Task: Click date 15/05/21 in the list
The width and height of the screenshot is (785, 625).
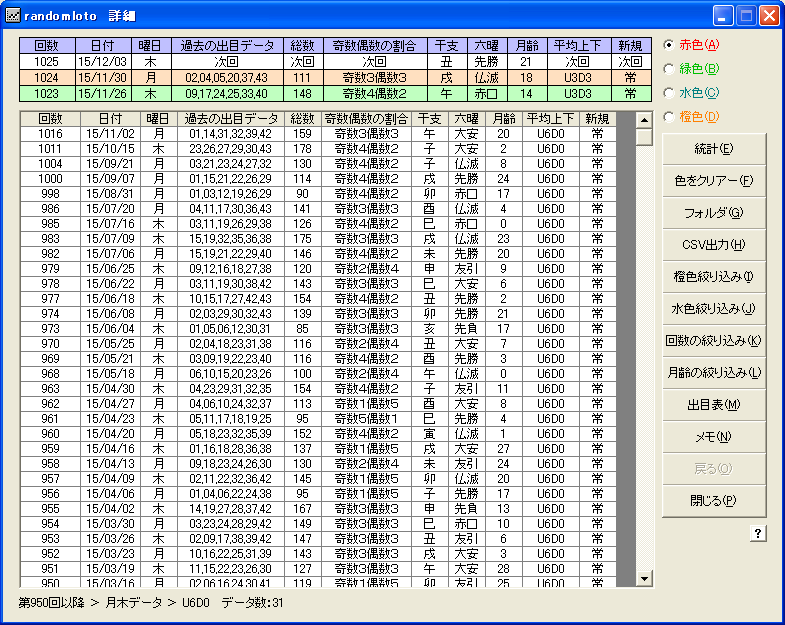Action: pyautogui.click(x=110, y=359)
